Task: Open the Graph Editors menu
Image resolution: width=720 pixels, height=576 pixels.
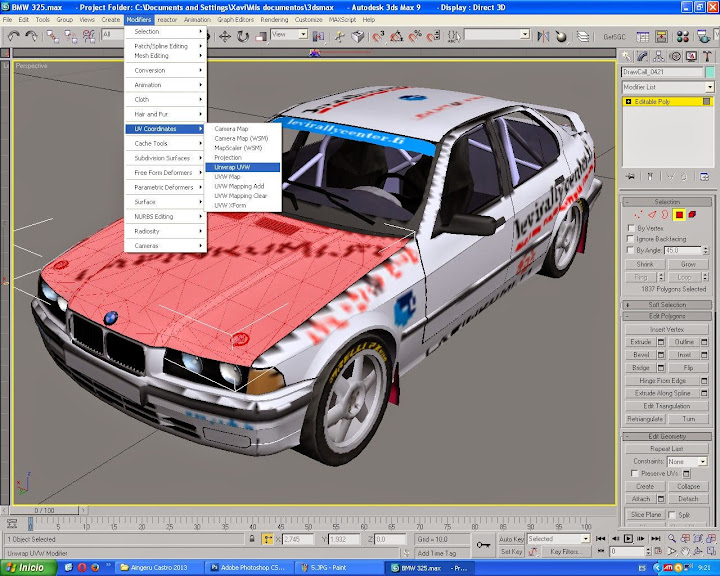Action: 236,20
